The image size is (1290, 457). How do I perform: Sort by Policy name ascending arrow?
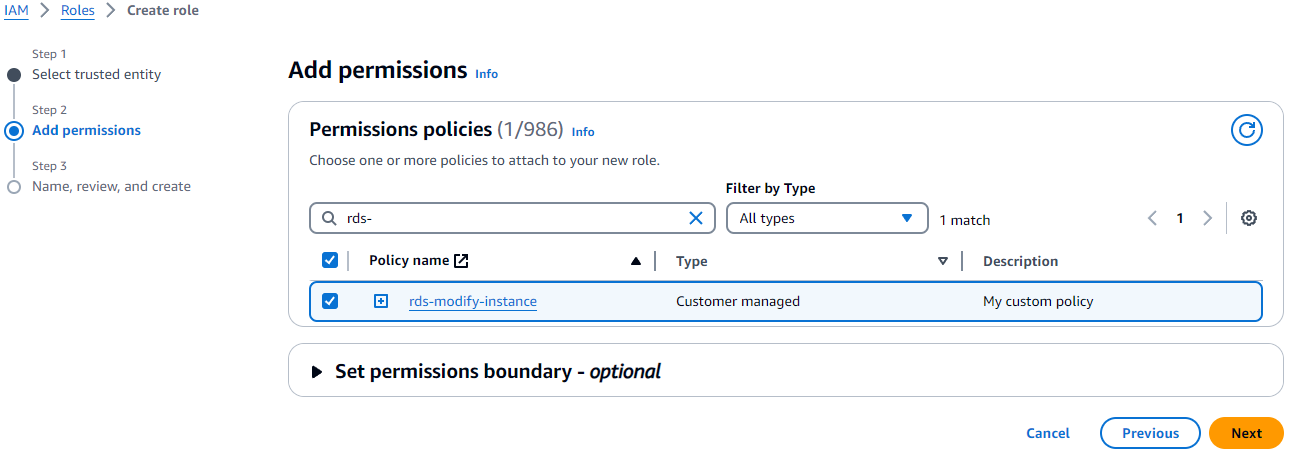pos(636,261)
